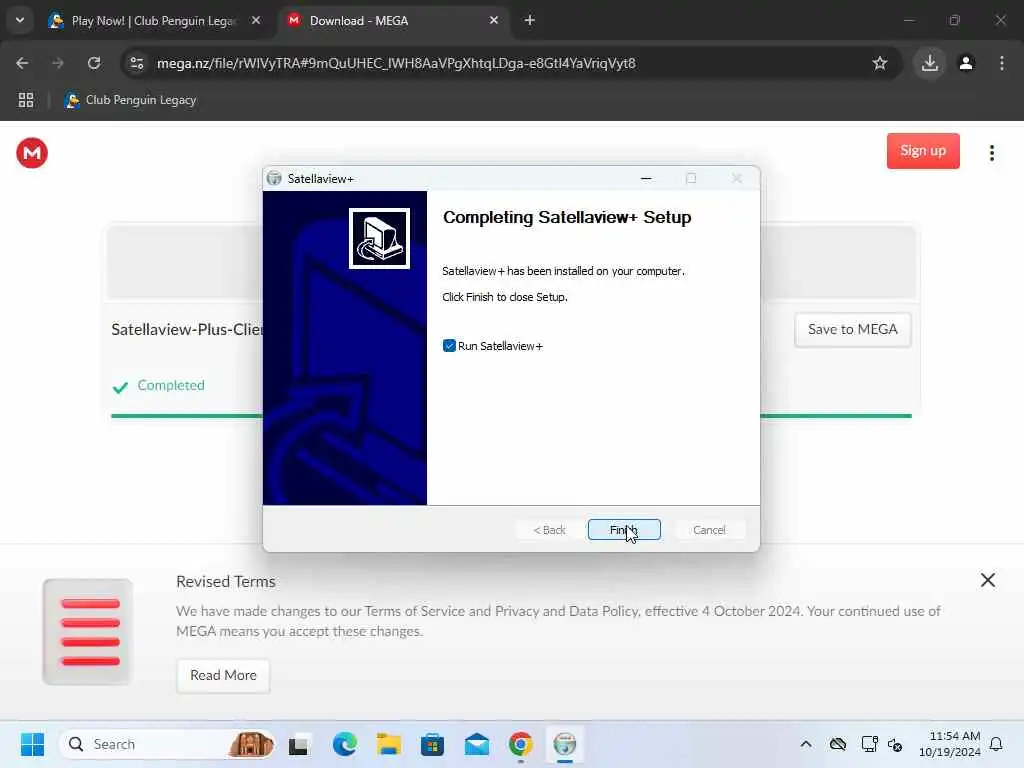The width and height of the screenshot is (1024, 768).
Task: Click Cancel in the Satellaview+ setup dialog
Action: 709,530
